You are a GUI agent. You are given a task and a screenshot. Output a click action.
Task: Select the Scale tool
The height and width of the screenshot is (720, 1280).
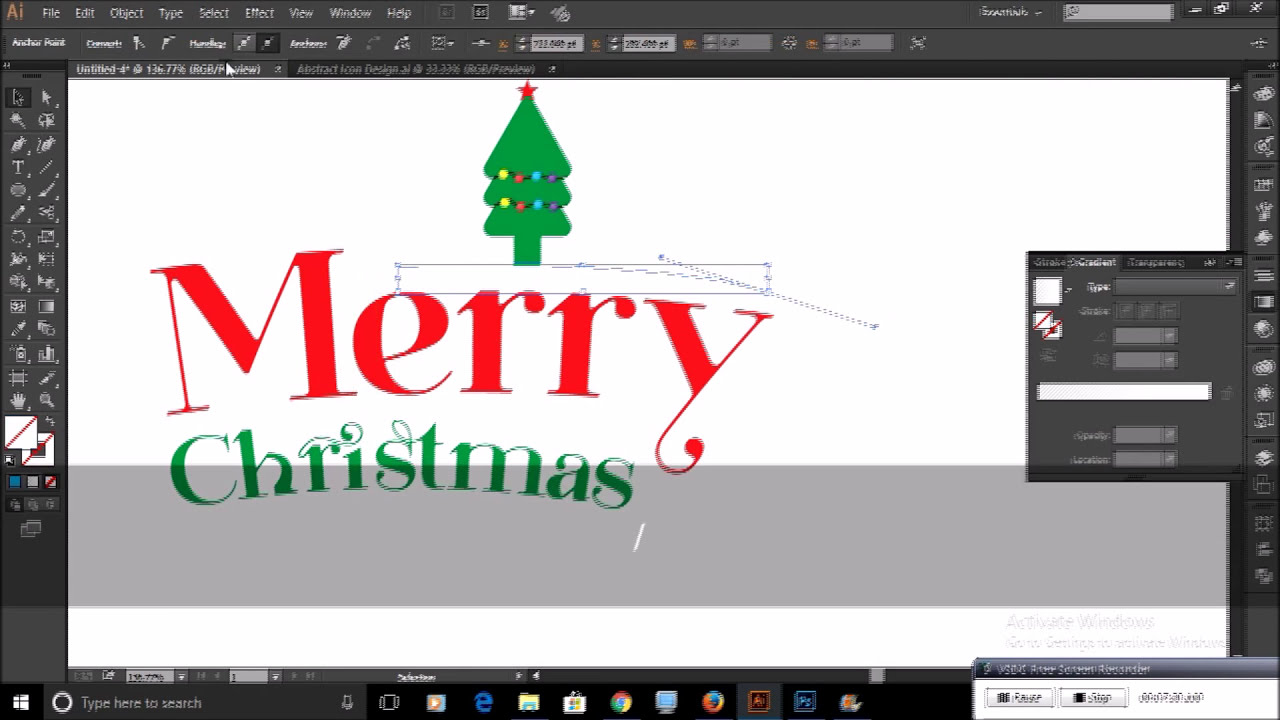pyautogui.click(x=46, y=237)
